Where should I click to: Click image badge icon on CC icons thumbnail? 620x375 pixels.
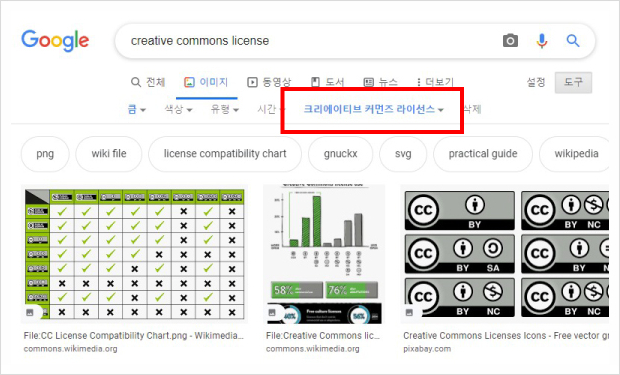pos(409,312)
